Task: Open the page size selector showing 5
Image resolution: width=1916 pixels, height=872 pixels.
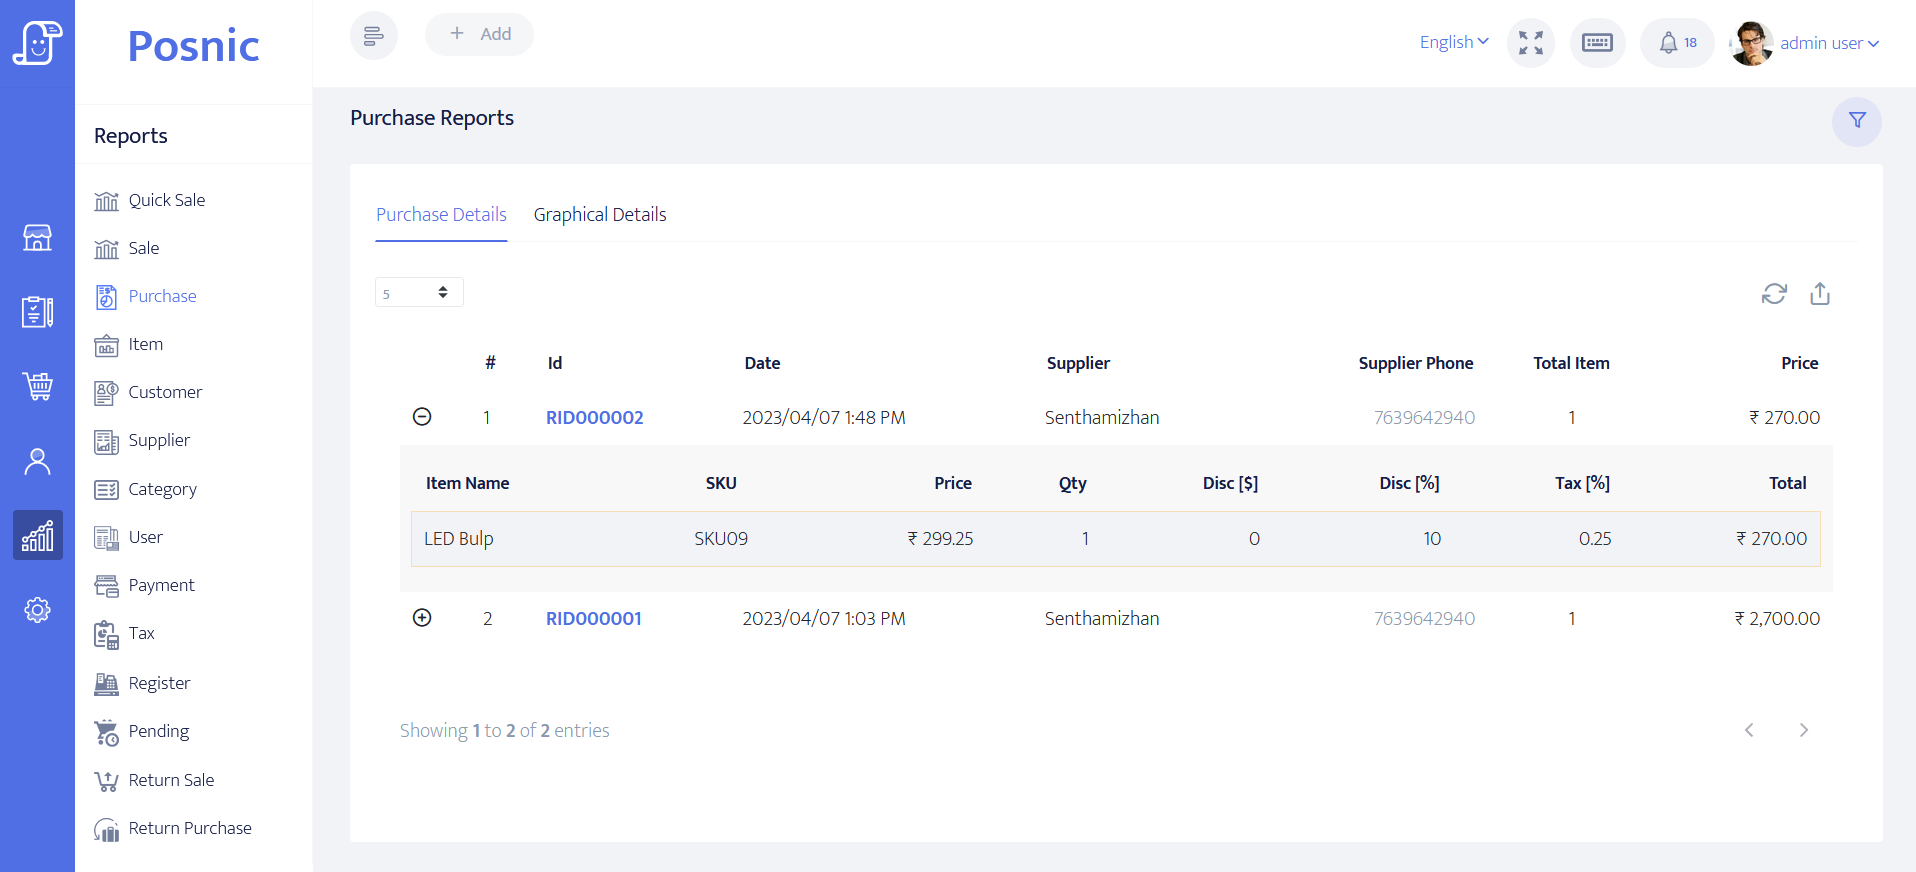Action: point(419,293)
